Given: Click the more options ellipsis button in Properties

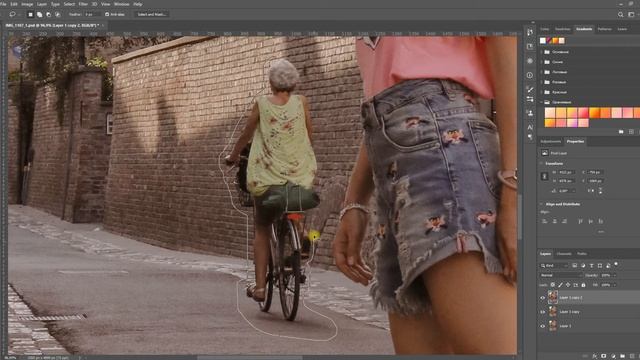Looking at the screenshot, I should [600, 232].
